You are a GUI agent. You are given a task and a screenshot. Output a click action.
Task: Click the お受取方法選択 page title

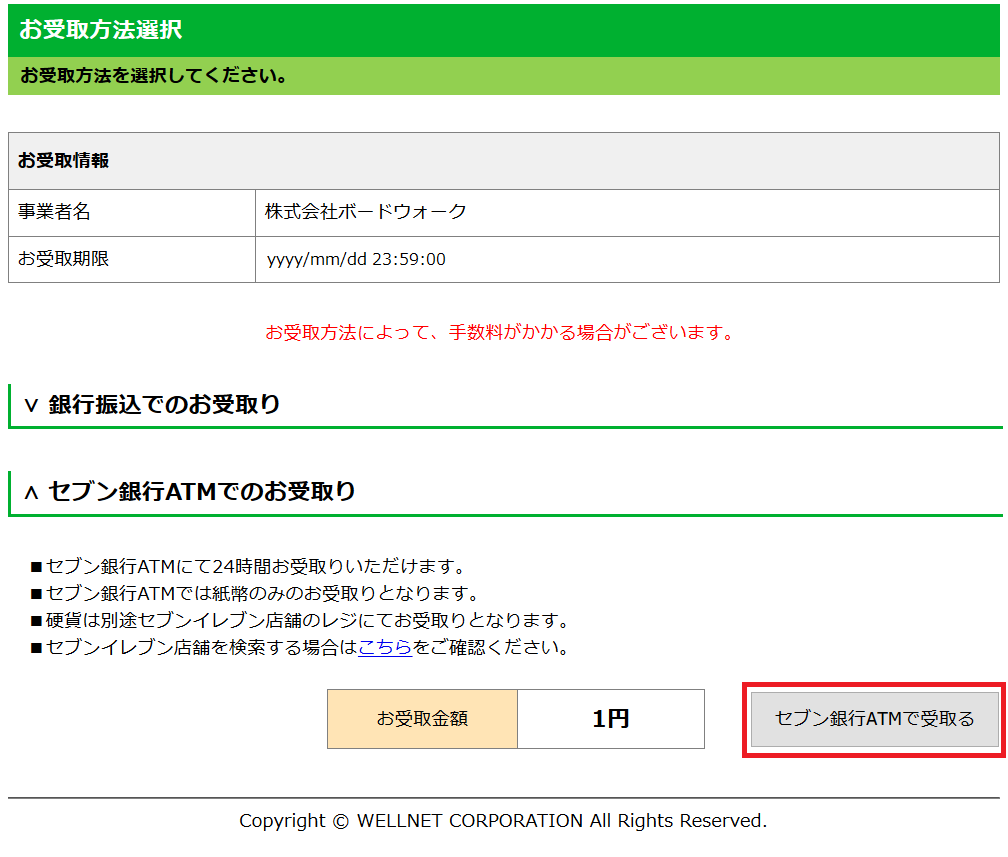click(101, 30)
